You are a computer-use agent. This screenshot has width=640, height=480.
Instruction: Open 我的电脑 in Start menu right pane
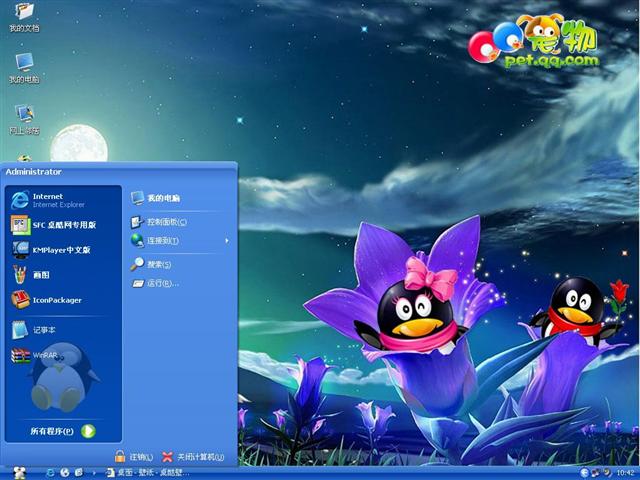click(180, 198)
